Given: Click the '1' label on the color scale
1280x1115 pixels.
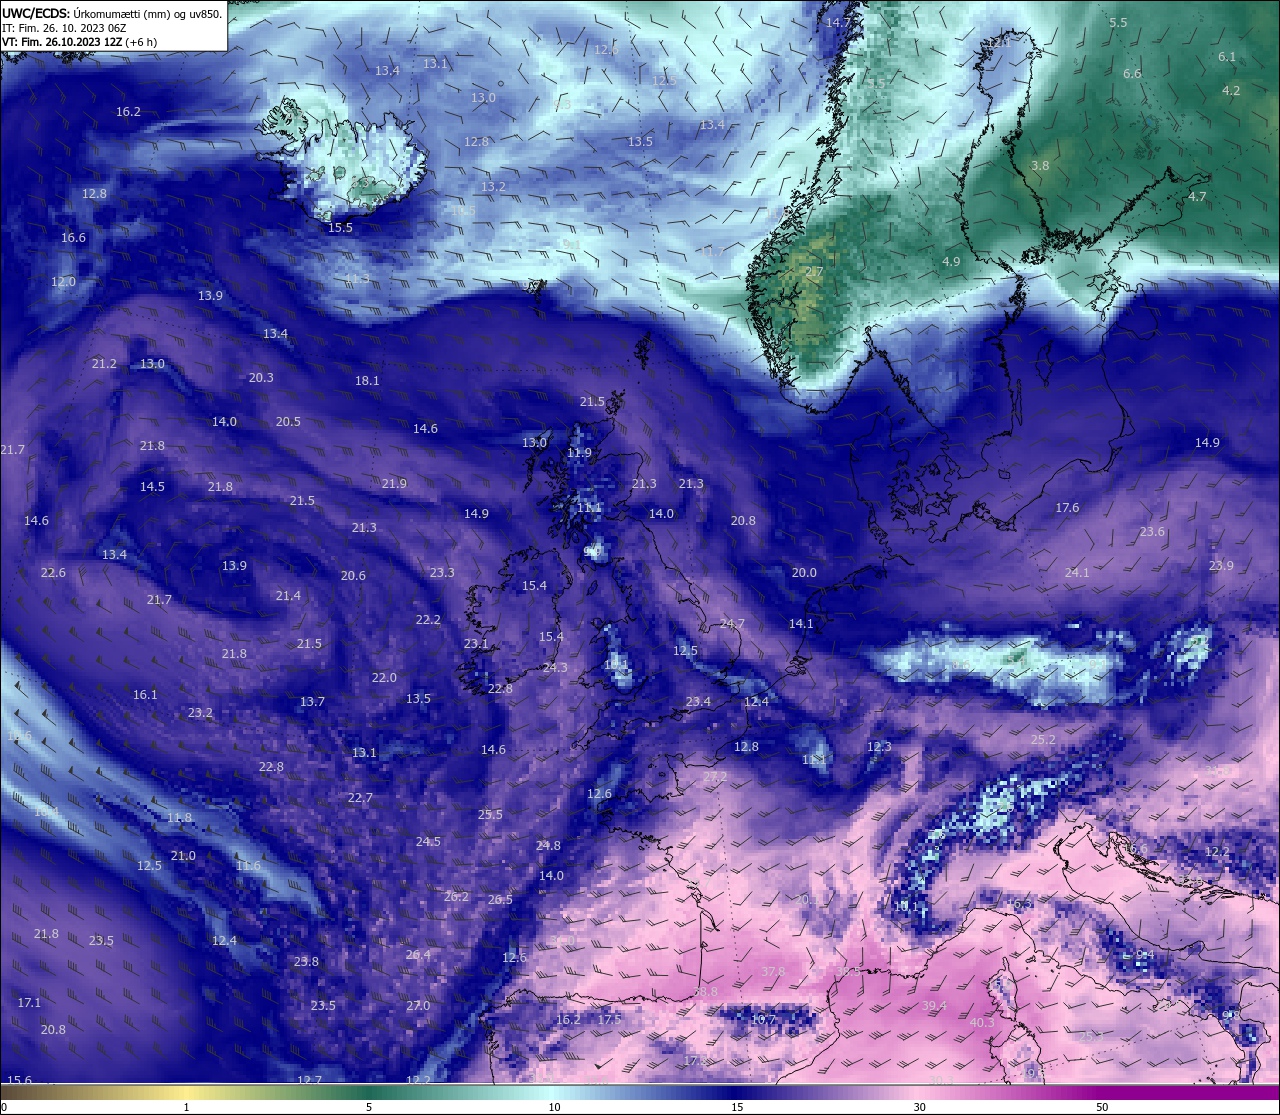Looking at the screenshot, I should coord(187,1107).
